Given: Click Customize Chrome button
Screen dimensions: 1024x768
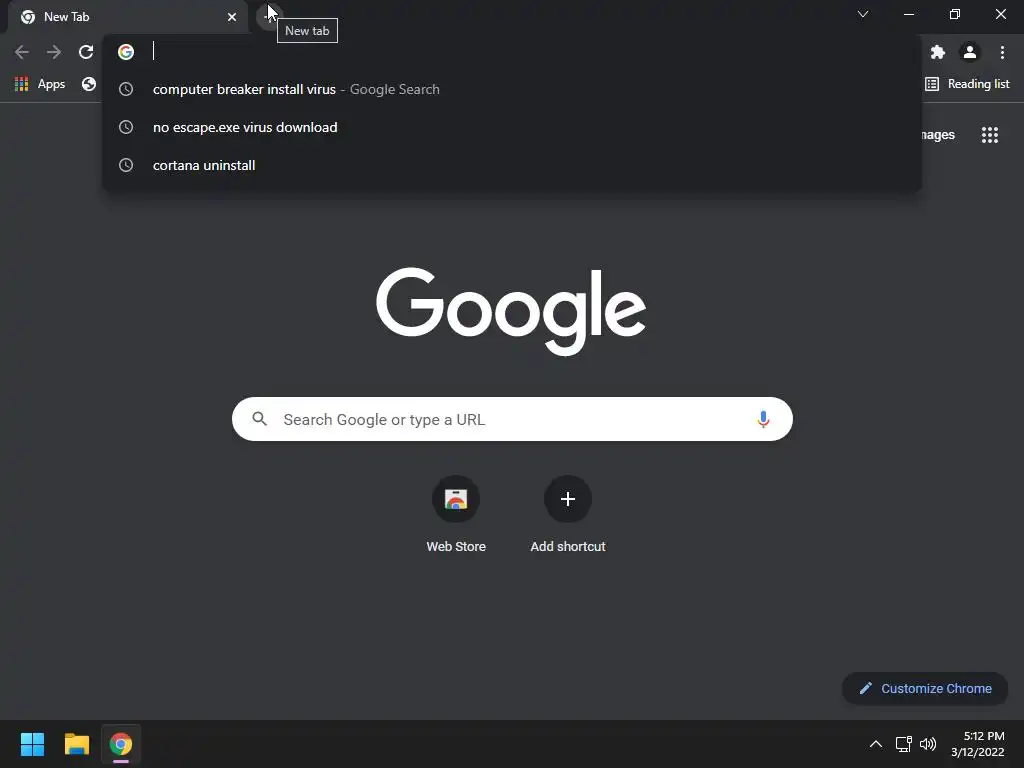Looking at the screenshot, I should click(x=925, y=688).
